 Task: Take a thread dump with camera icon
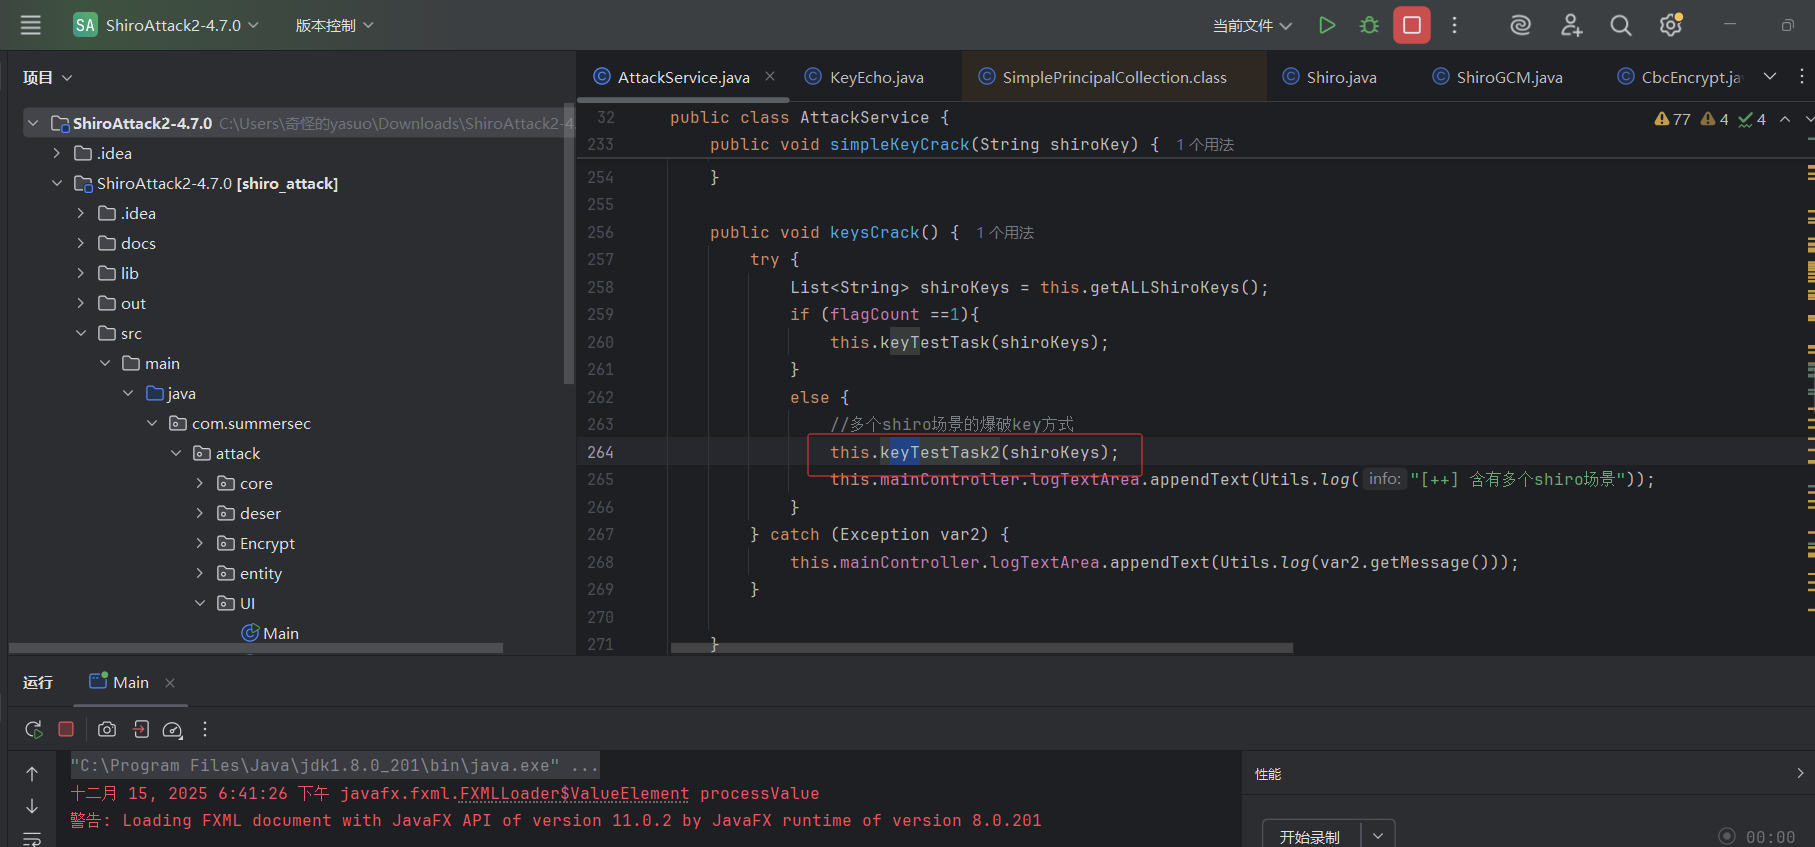(107, 729)
